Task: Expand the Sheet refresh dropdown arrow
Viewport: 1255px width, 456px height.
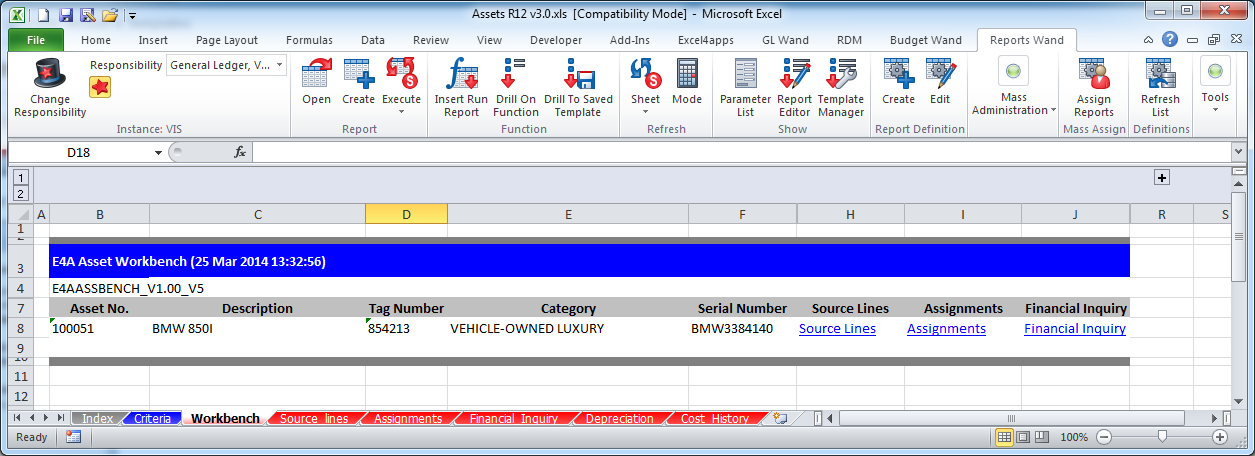Action: [645, 111]
